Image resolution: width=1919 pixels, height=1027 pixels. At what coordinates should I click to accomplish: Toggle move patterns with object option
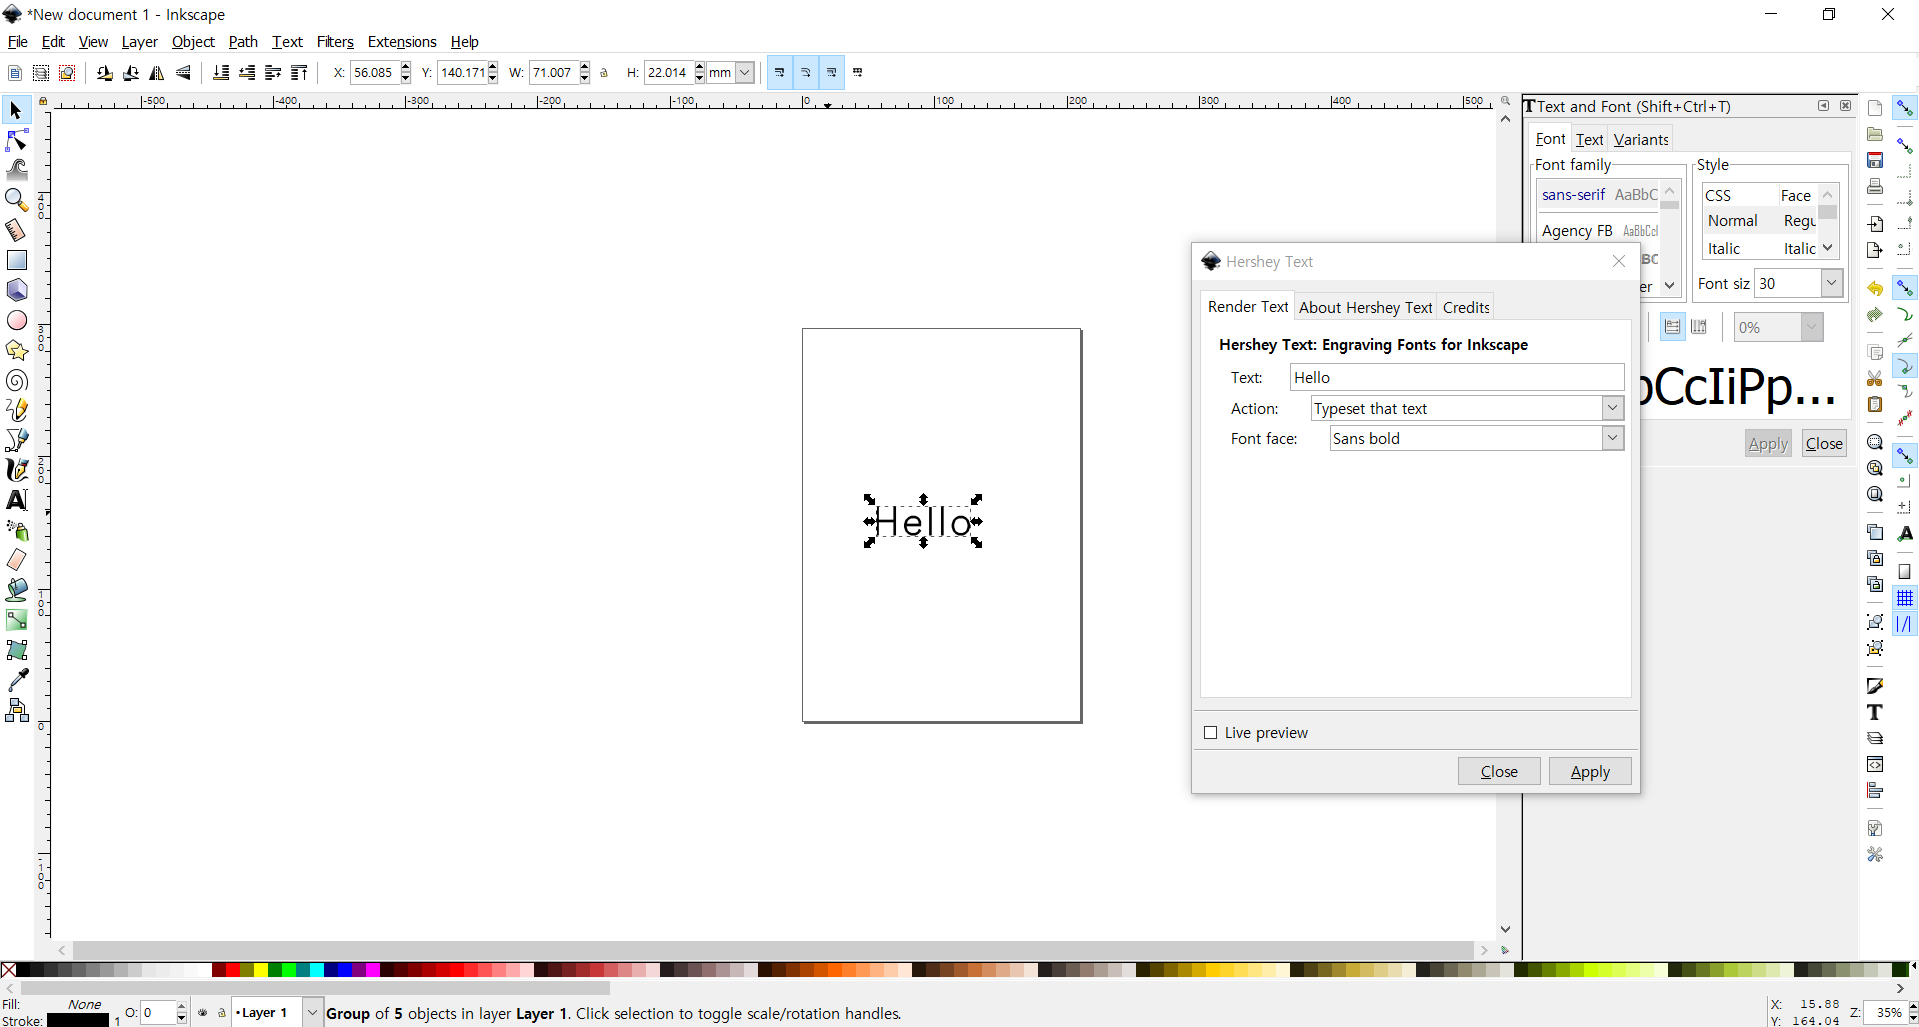(x=858, y=73)
